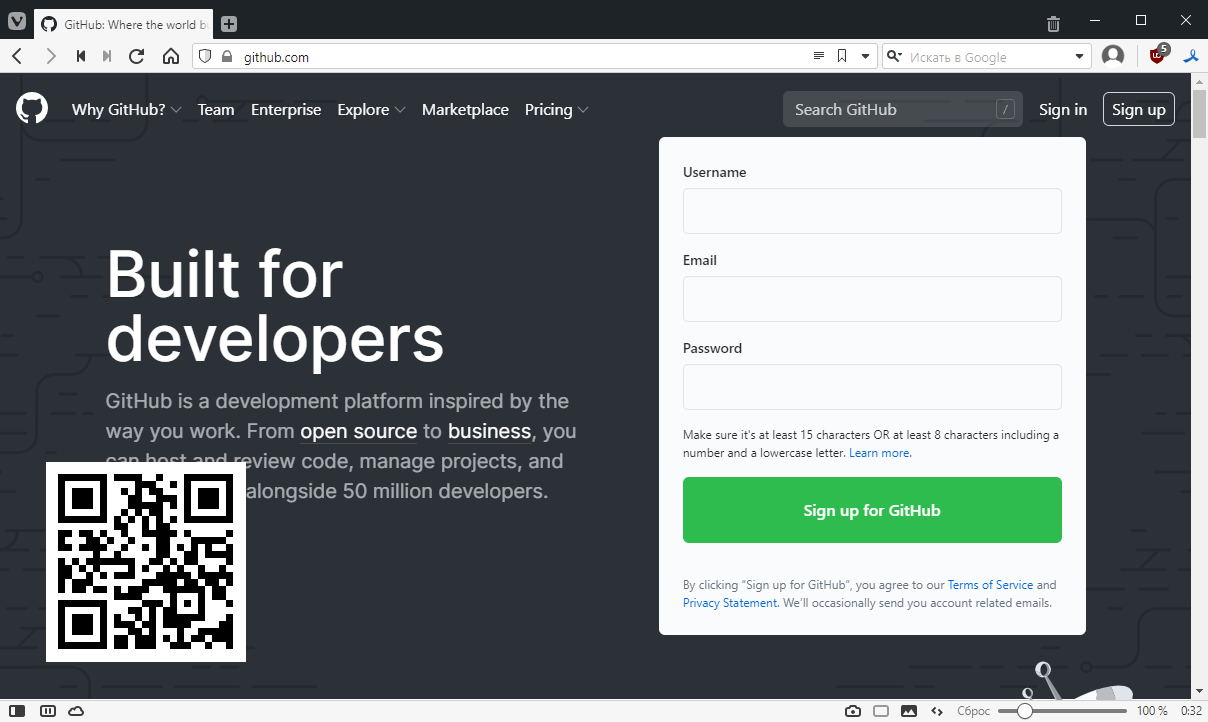
Task: Open the sync cloud status icon
Action: 76,711
